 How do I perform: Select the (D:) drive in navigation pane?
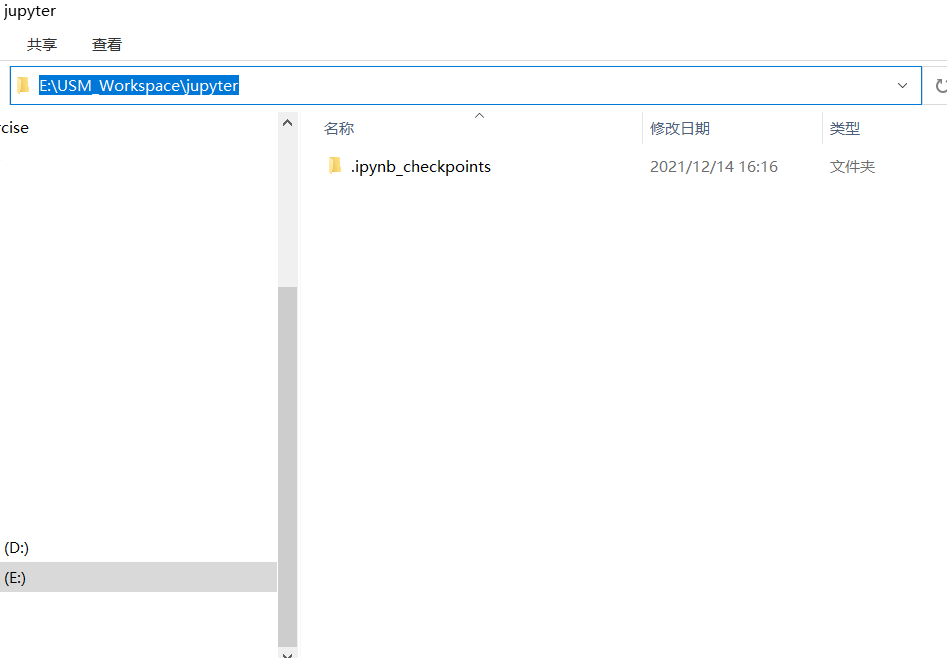point(16,547)
